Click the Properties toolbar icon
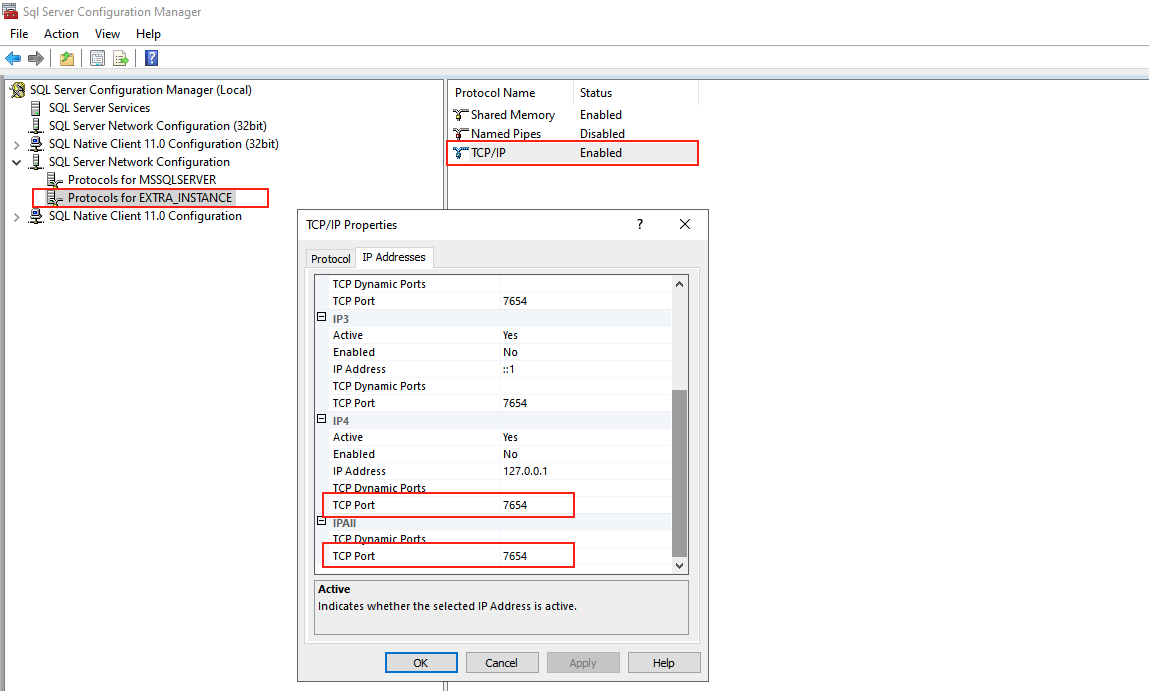Viewport: 1149px width, 691px height. 97,58
